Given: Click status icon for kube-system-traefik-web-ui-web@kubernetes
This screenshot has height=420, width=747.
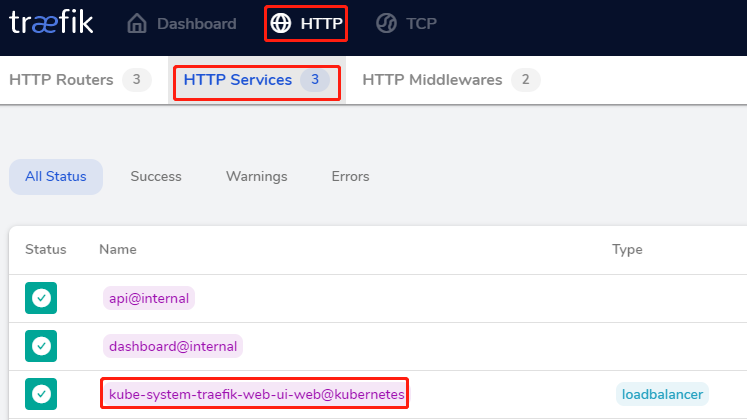Looking at the screenshot, I should point(41,394).
